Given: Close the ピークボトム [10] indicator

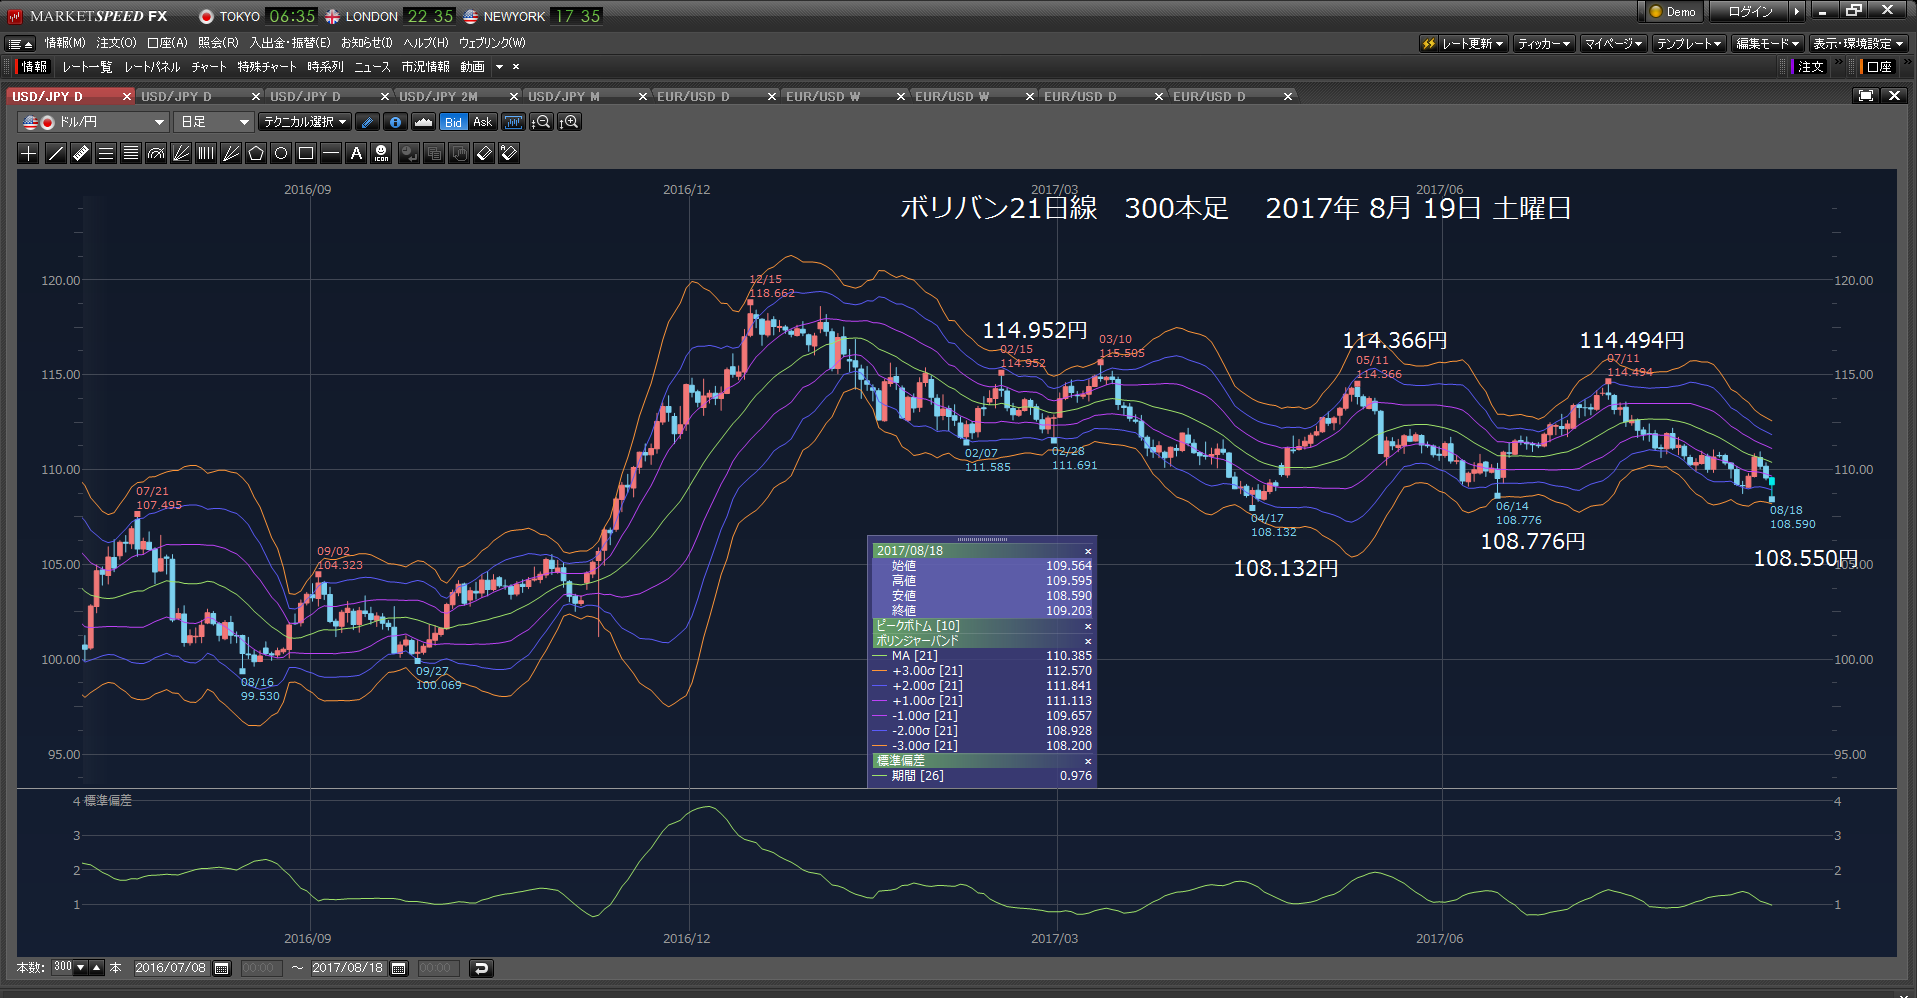Looking at the screenshot, I should point(1088,626).
